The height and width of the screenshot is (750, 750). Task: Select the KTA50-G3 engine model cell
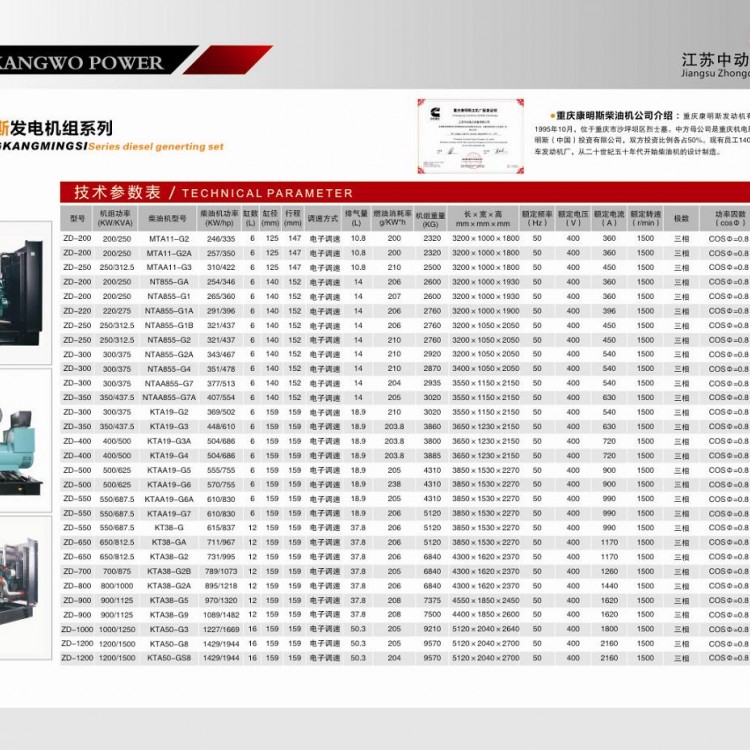pyautogui.click(x=169, y=629)
